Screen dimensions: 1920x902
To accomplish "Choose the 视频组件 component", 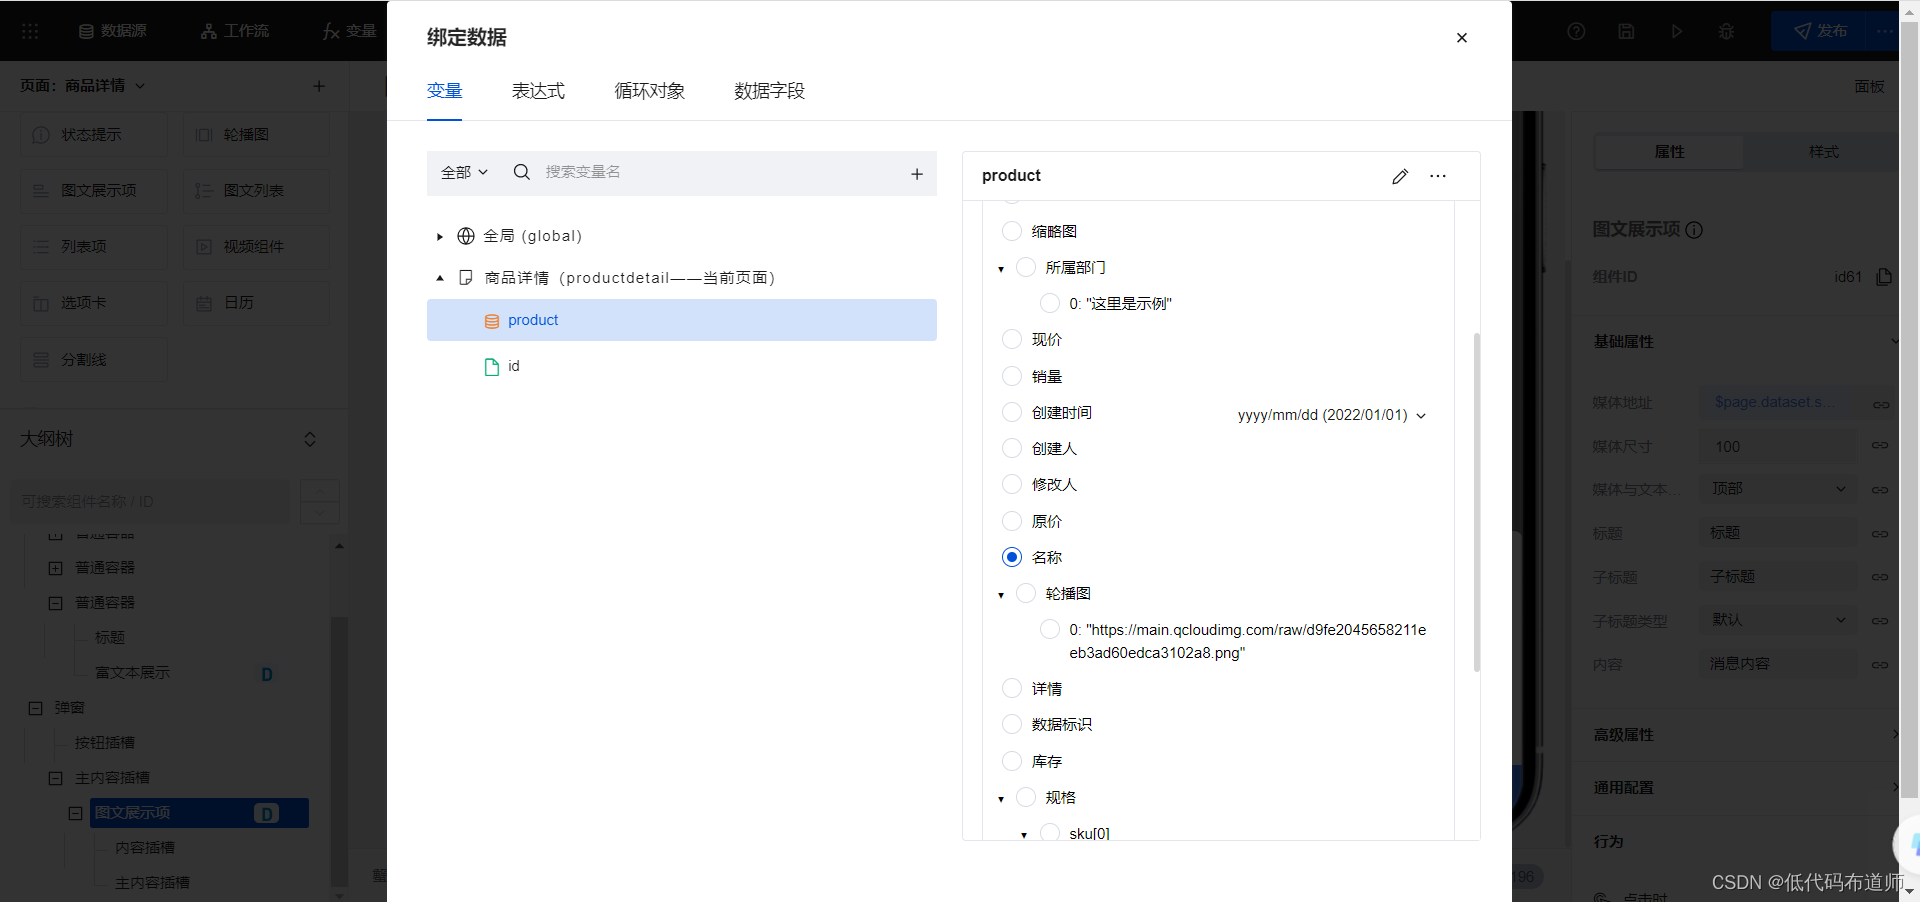I will 256,247.
